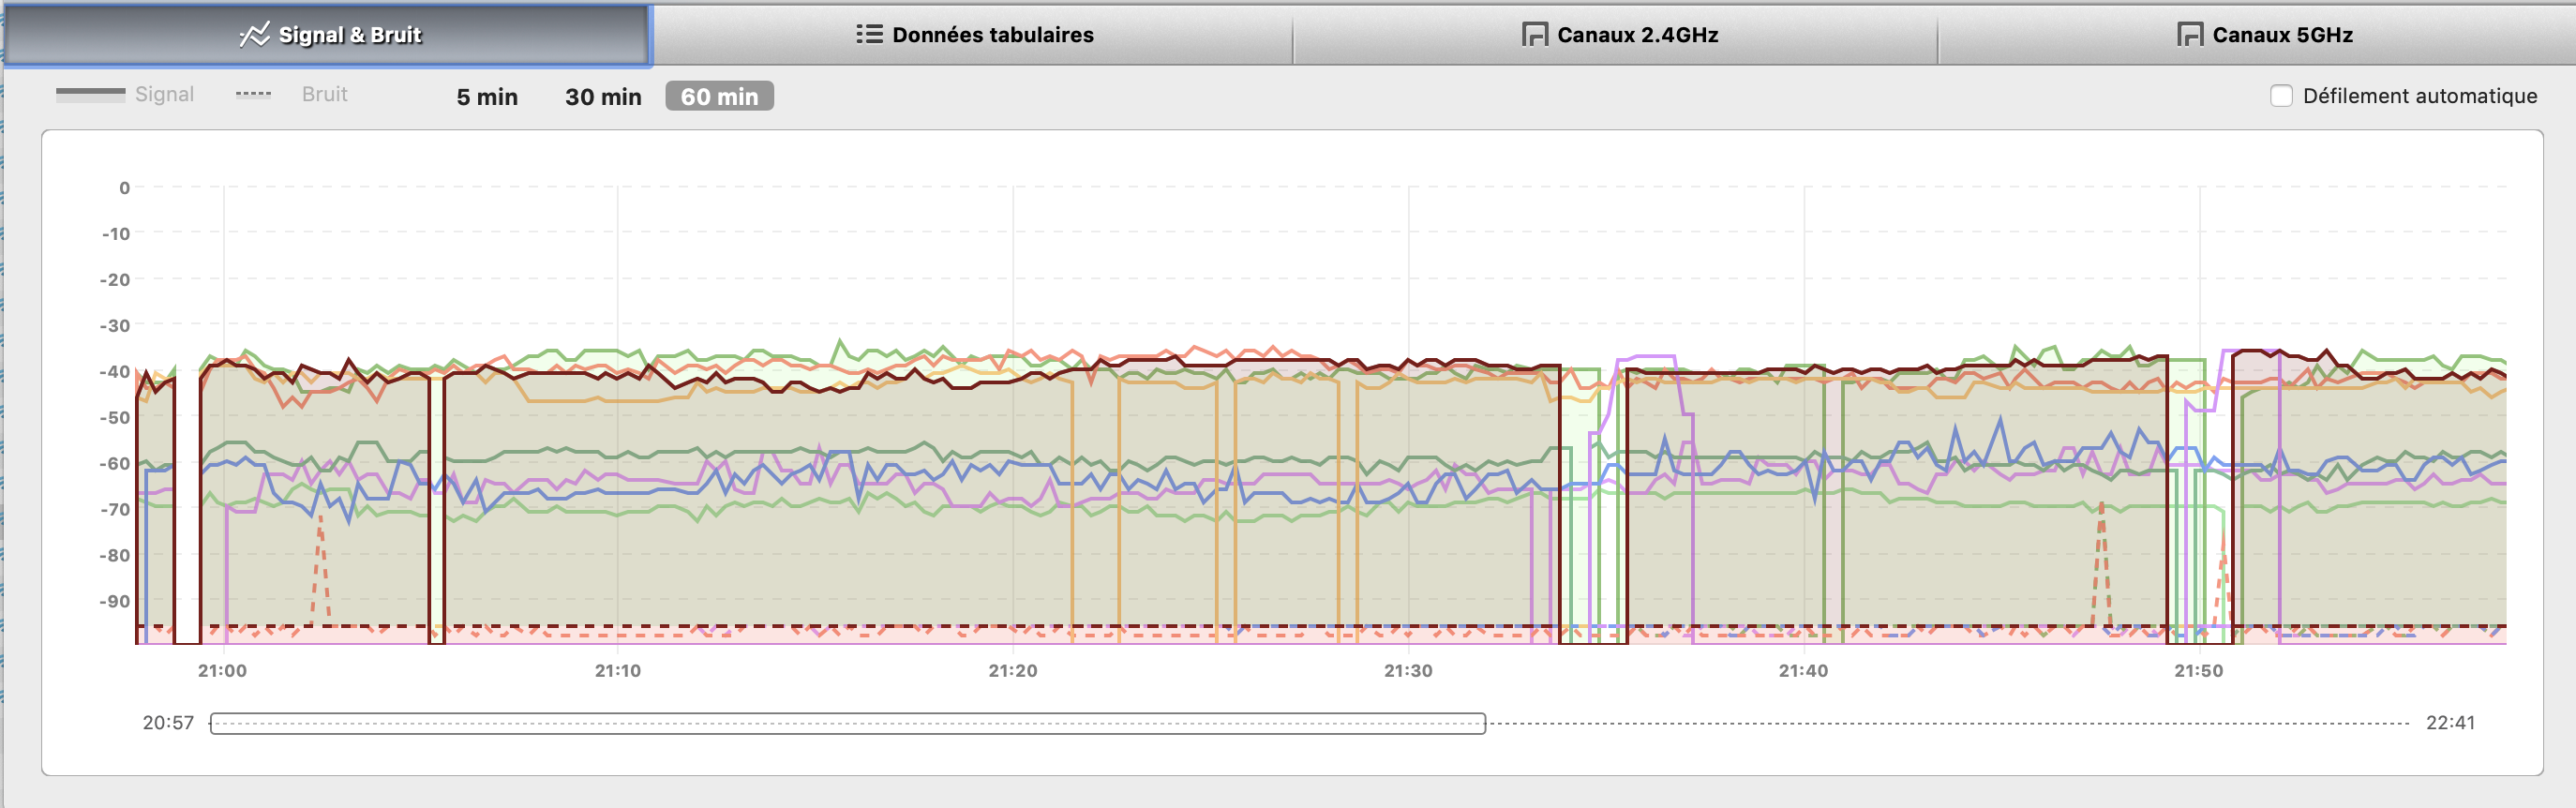The width and height of the screenshot is (2576, 808).
Task: Select the 5 min time range
Action: pyautogui.click(x=487, y=97)
